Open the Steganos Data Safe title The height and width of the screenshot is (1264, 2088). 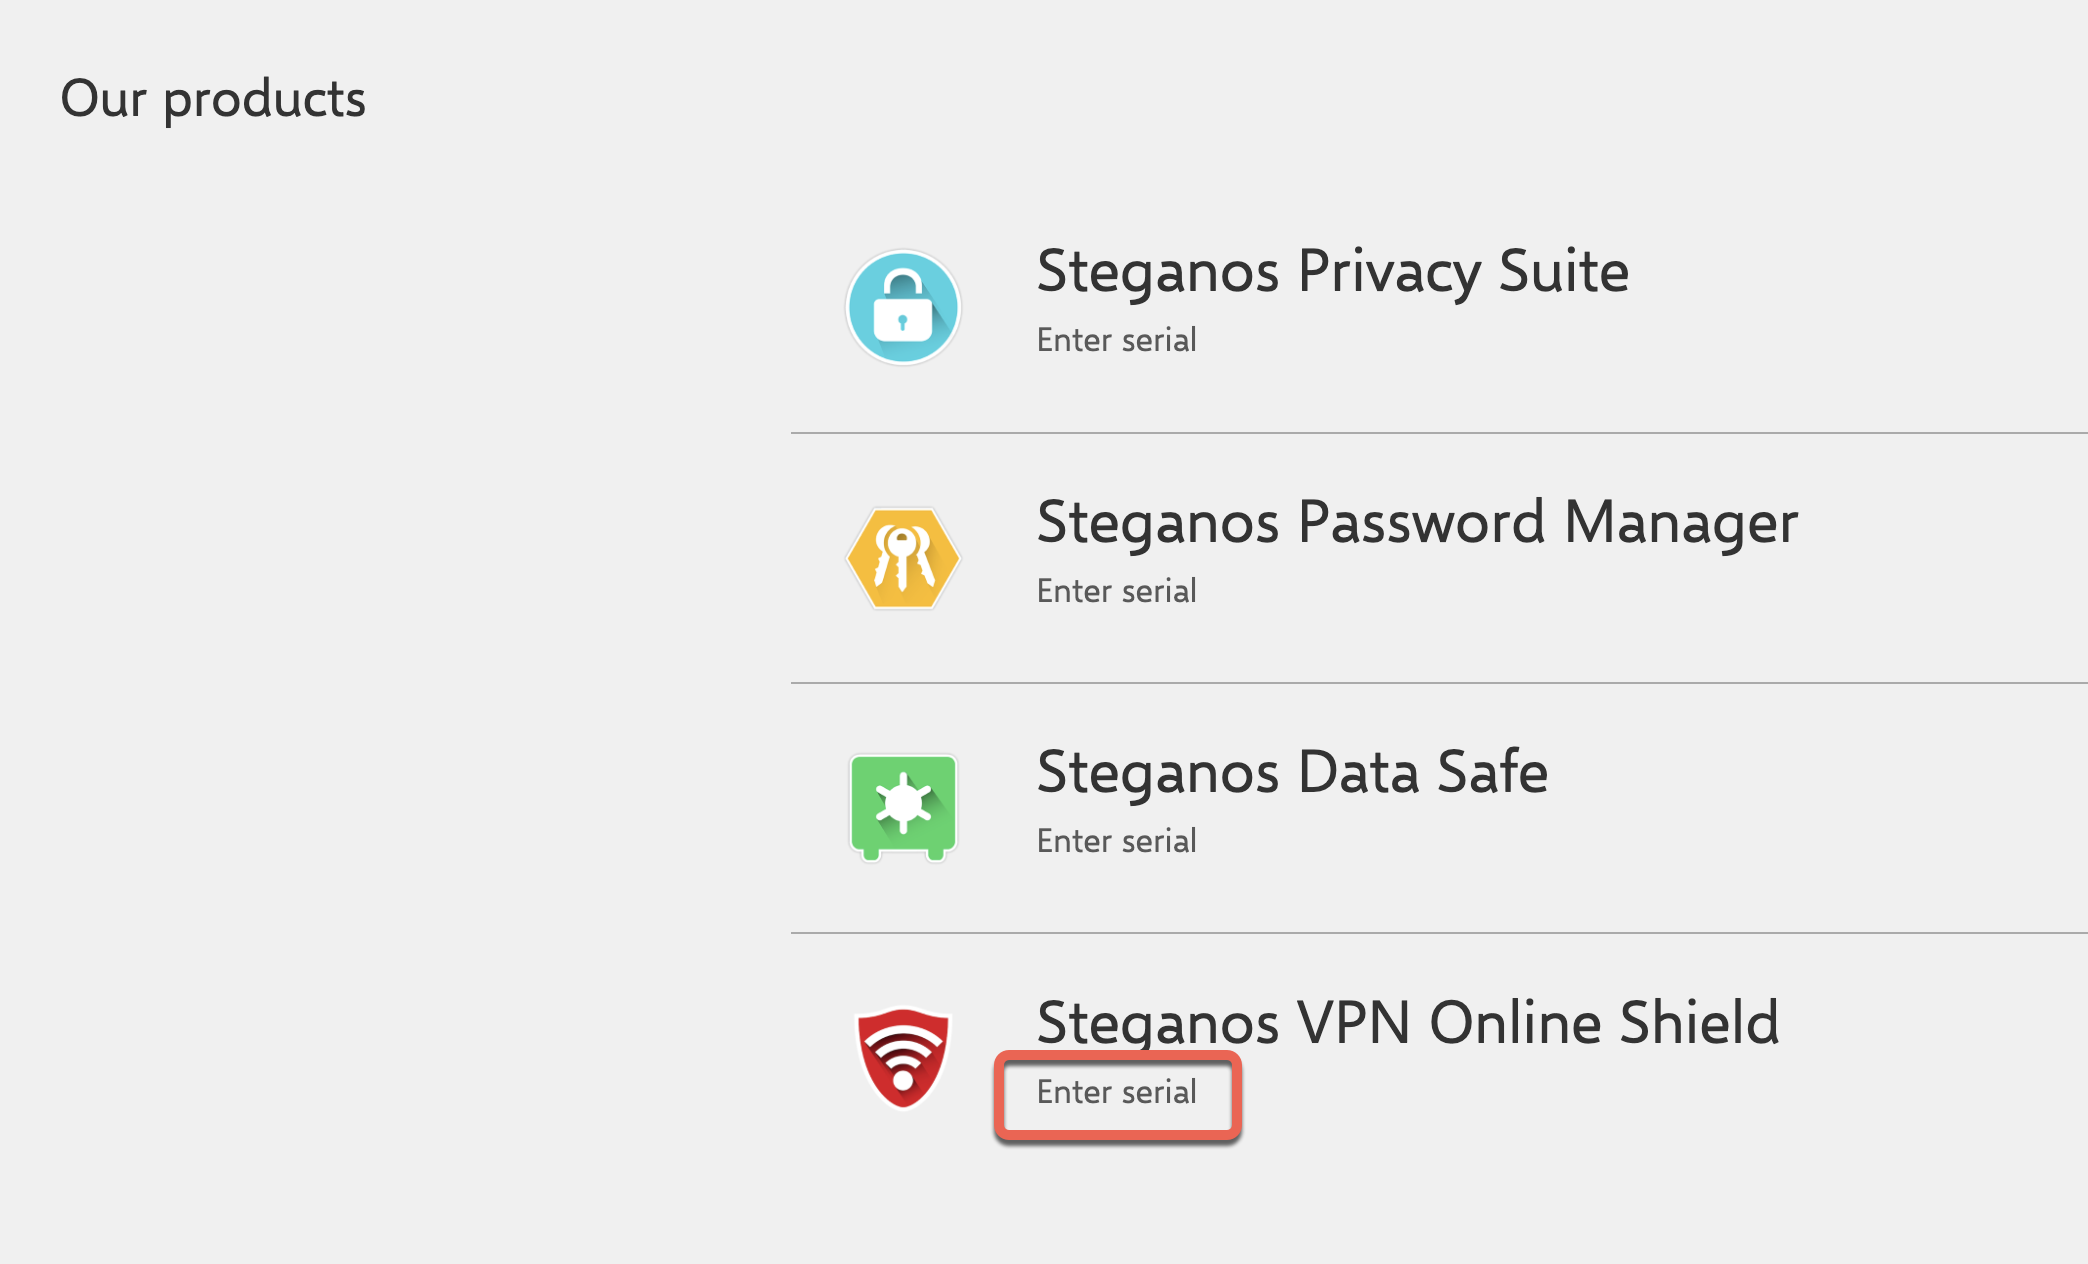click(1292, 772)
